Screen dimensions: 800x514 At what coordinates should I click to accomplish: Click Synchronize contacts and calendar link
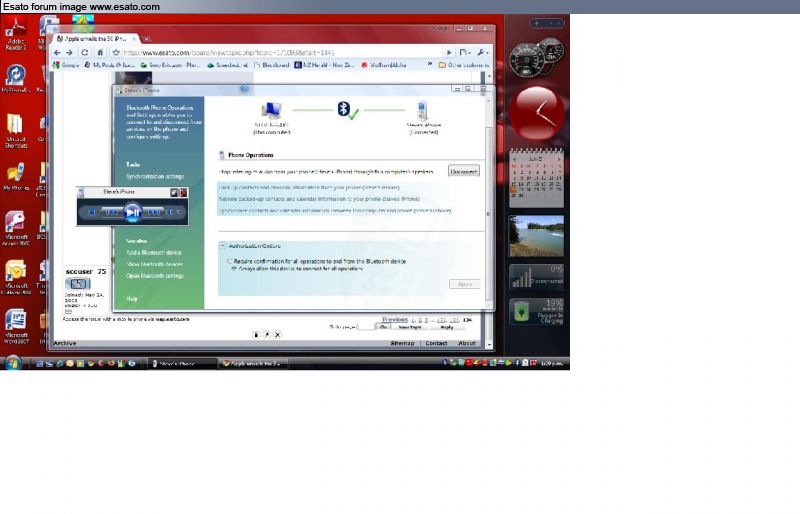(x=335, y=210)
